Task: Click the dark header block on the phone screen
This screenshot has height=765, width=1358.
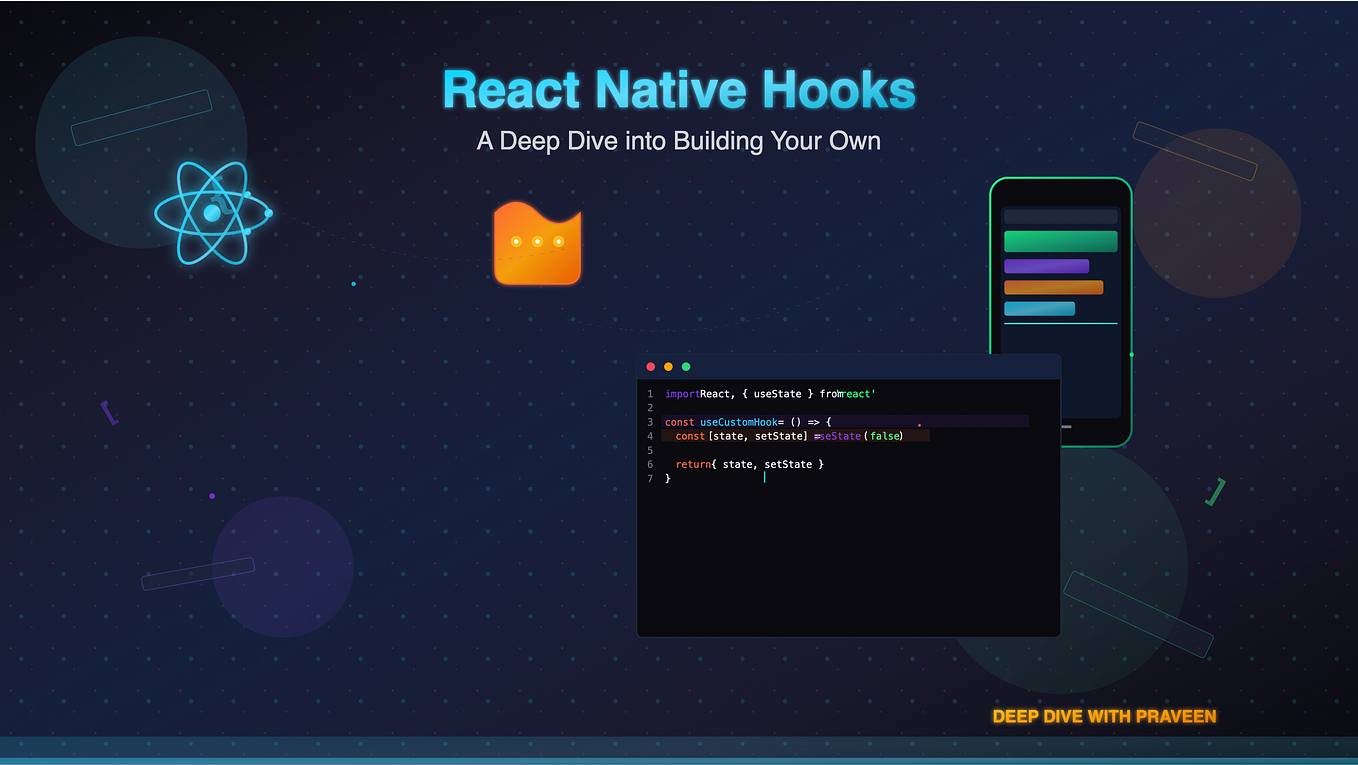Action: click(1060, 216)
